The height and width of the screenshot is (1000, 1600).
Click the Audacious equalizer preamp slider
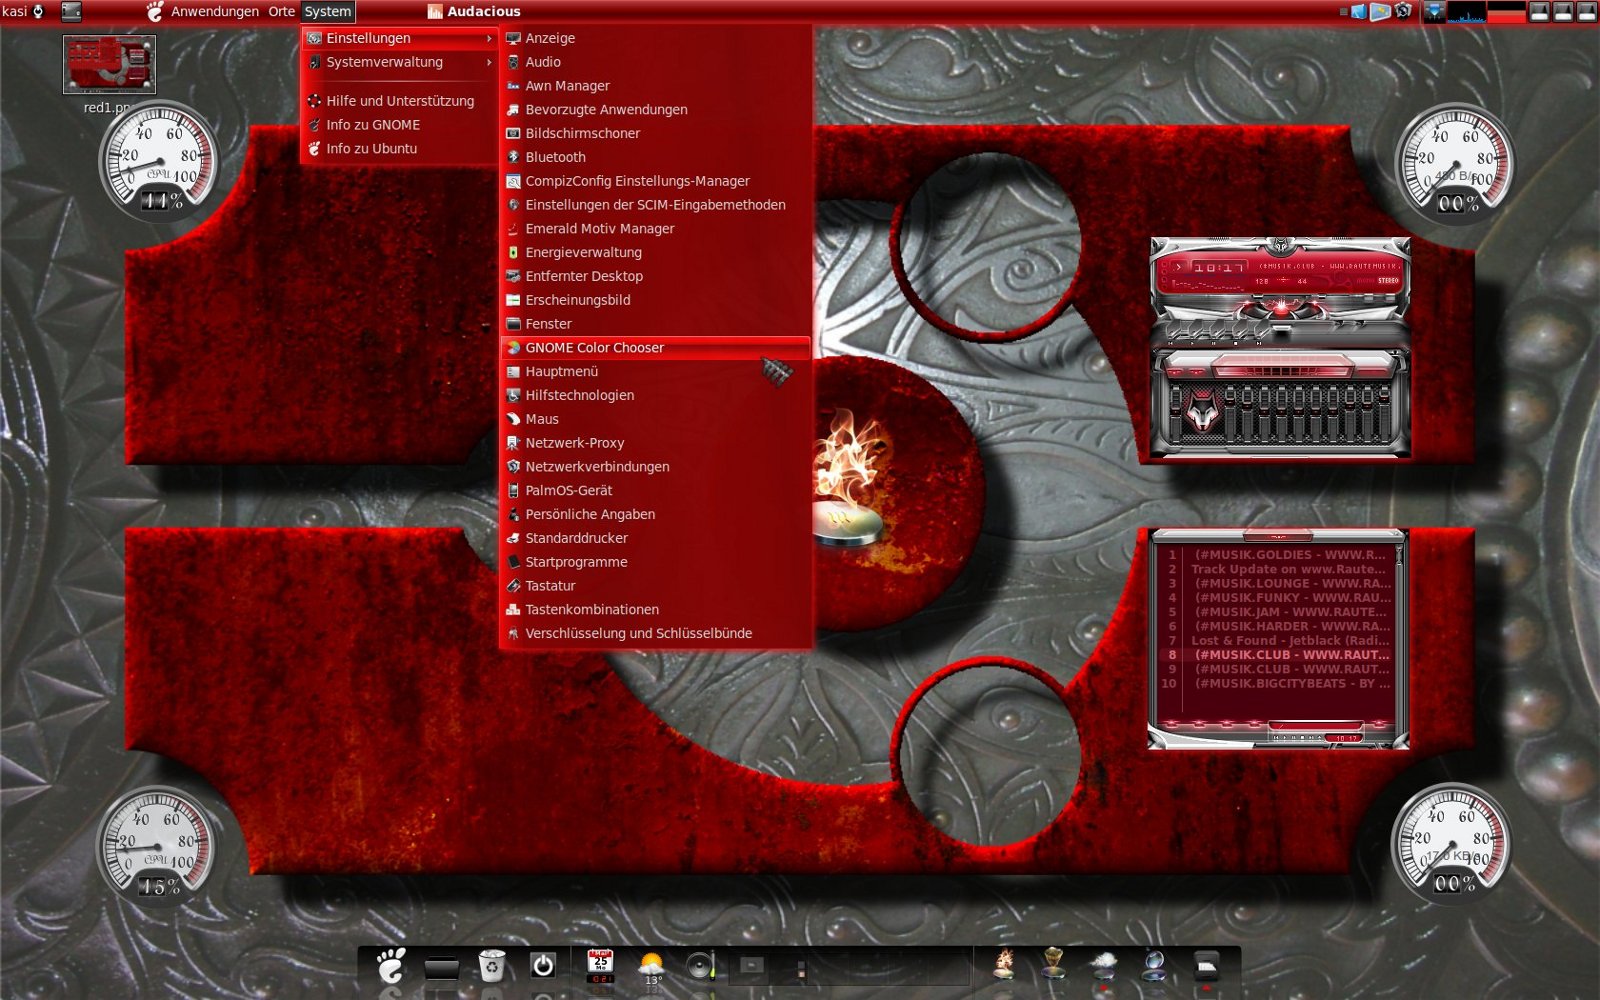click(x=1176, y=413)
